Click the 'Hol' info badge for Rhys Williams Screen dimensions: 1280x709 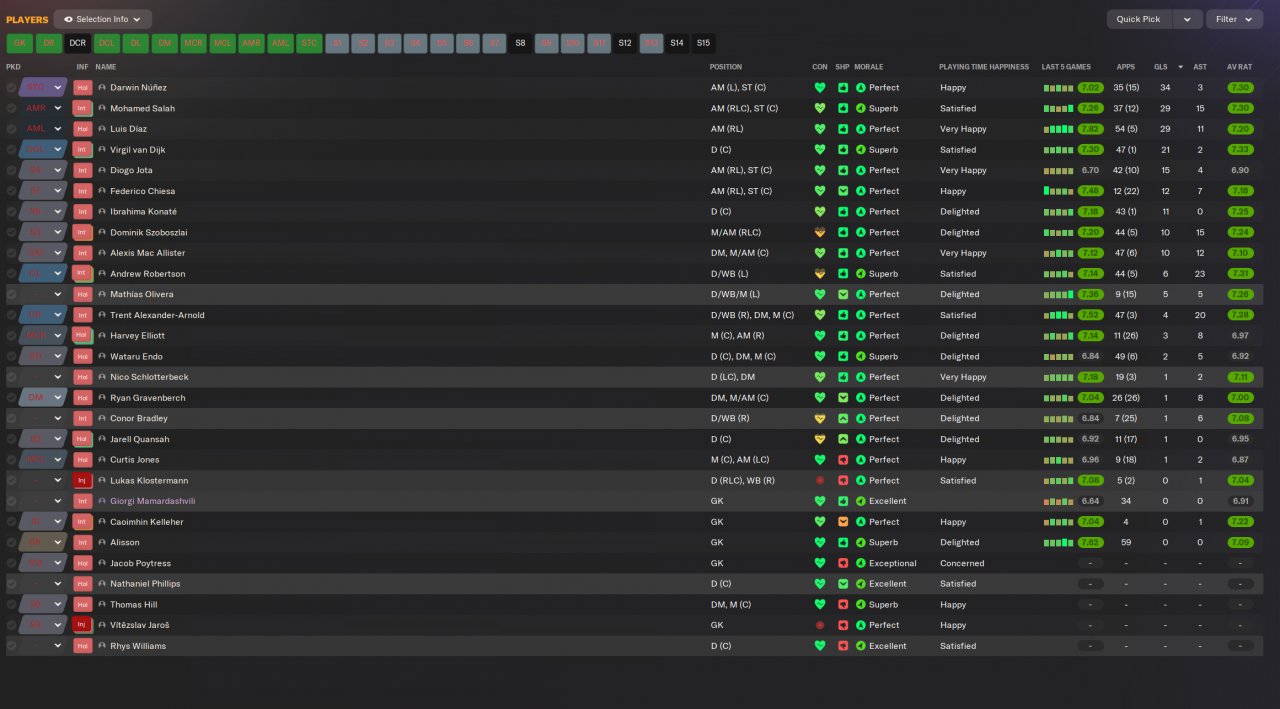(x=83, y=646)
